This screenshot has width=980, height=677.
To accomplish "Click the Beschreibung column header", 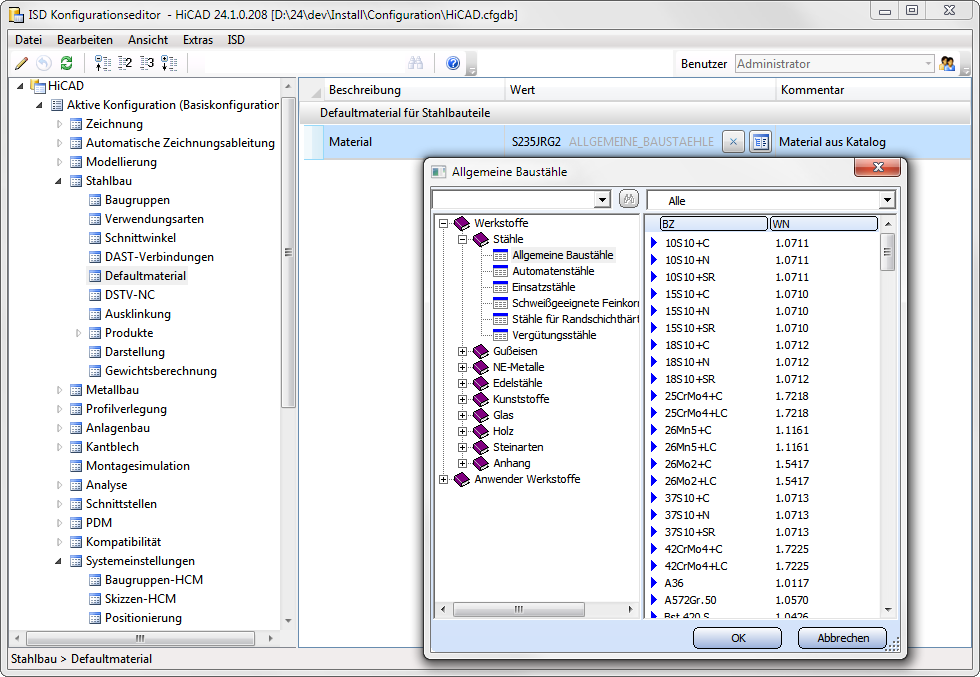I will click(x=413, y=90).
